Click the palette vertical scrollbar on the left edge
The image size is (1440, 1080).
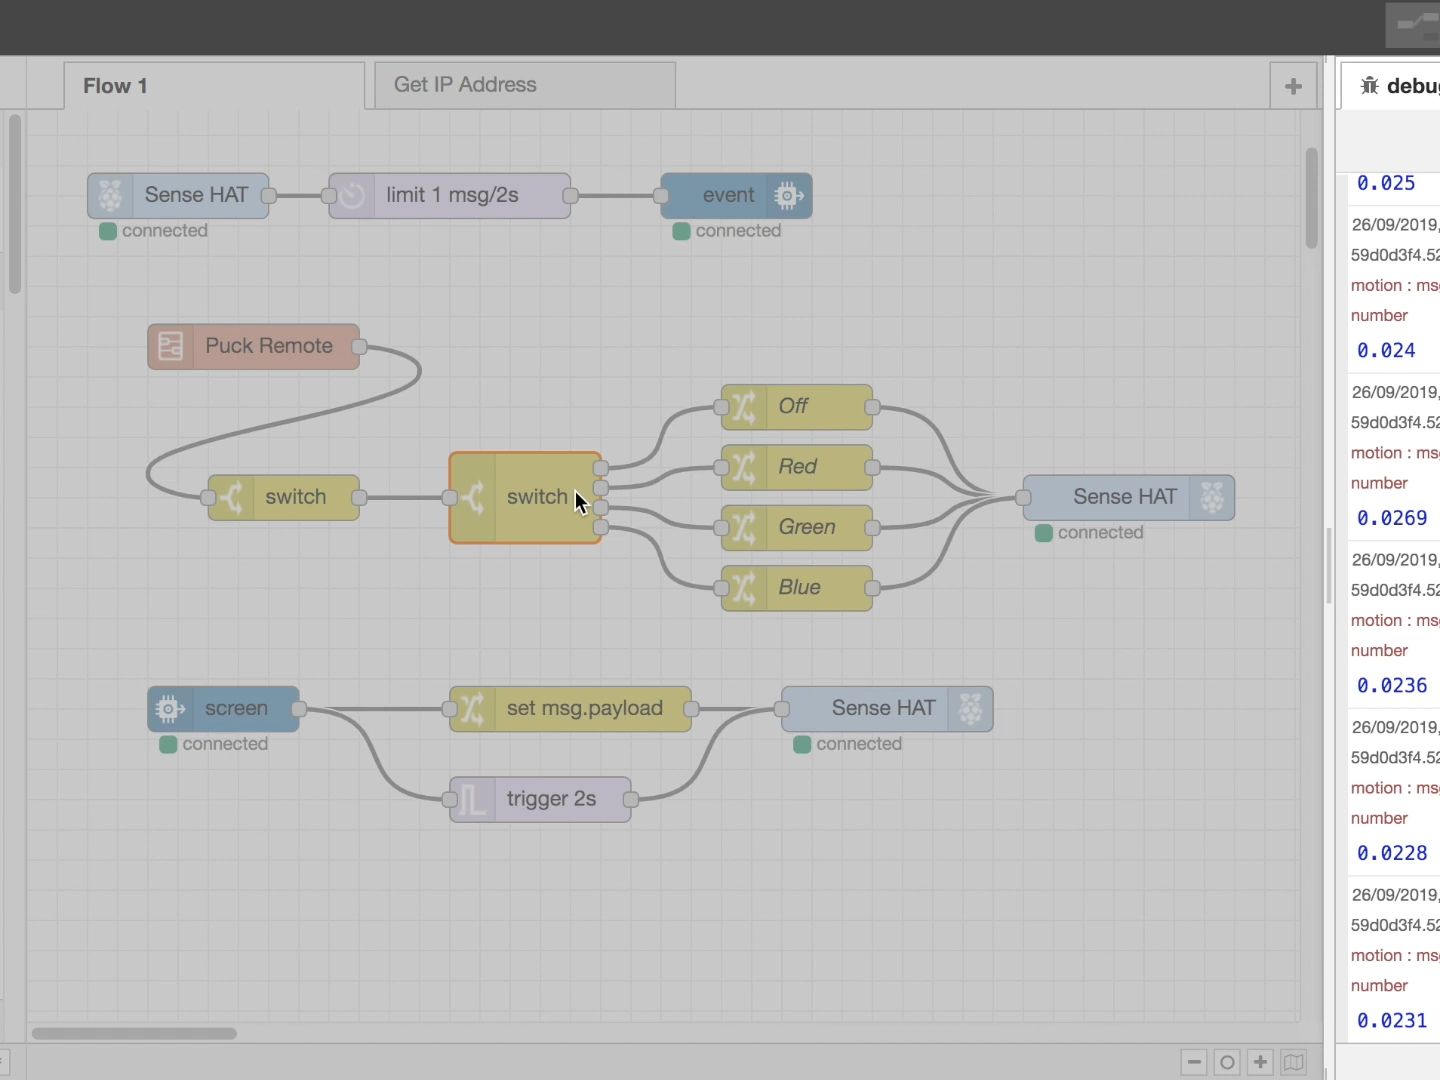pyautogui.click(x=14, y=204)
